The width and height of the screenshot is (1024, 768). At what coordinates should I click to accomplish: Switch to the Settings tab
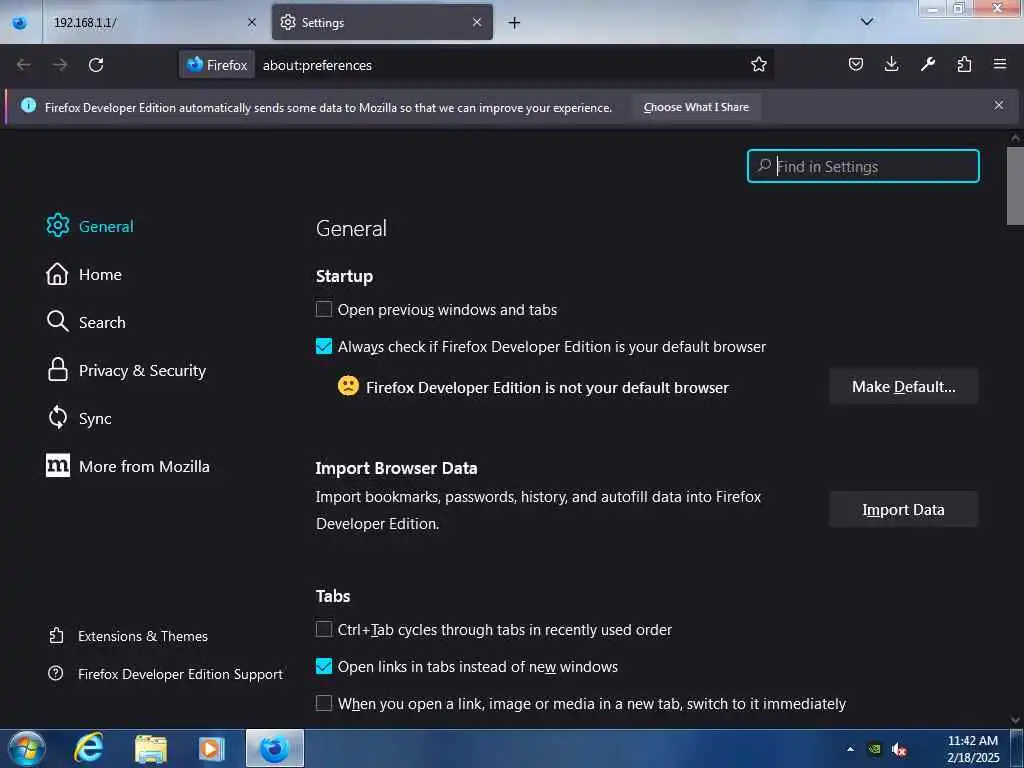[382, 23]
